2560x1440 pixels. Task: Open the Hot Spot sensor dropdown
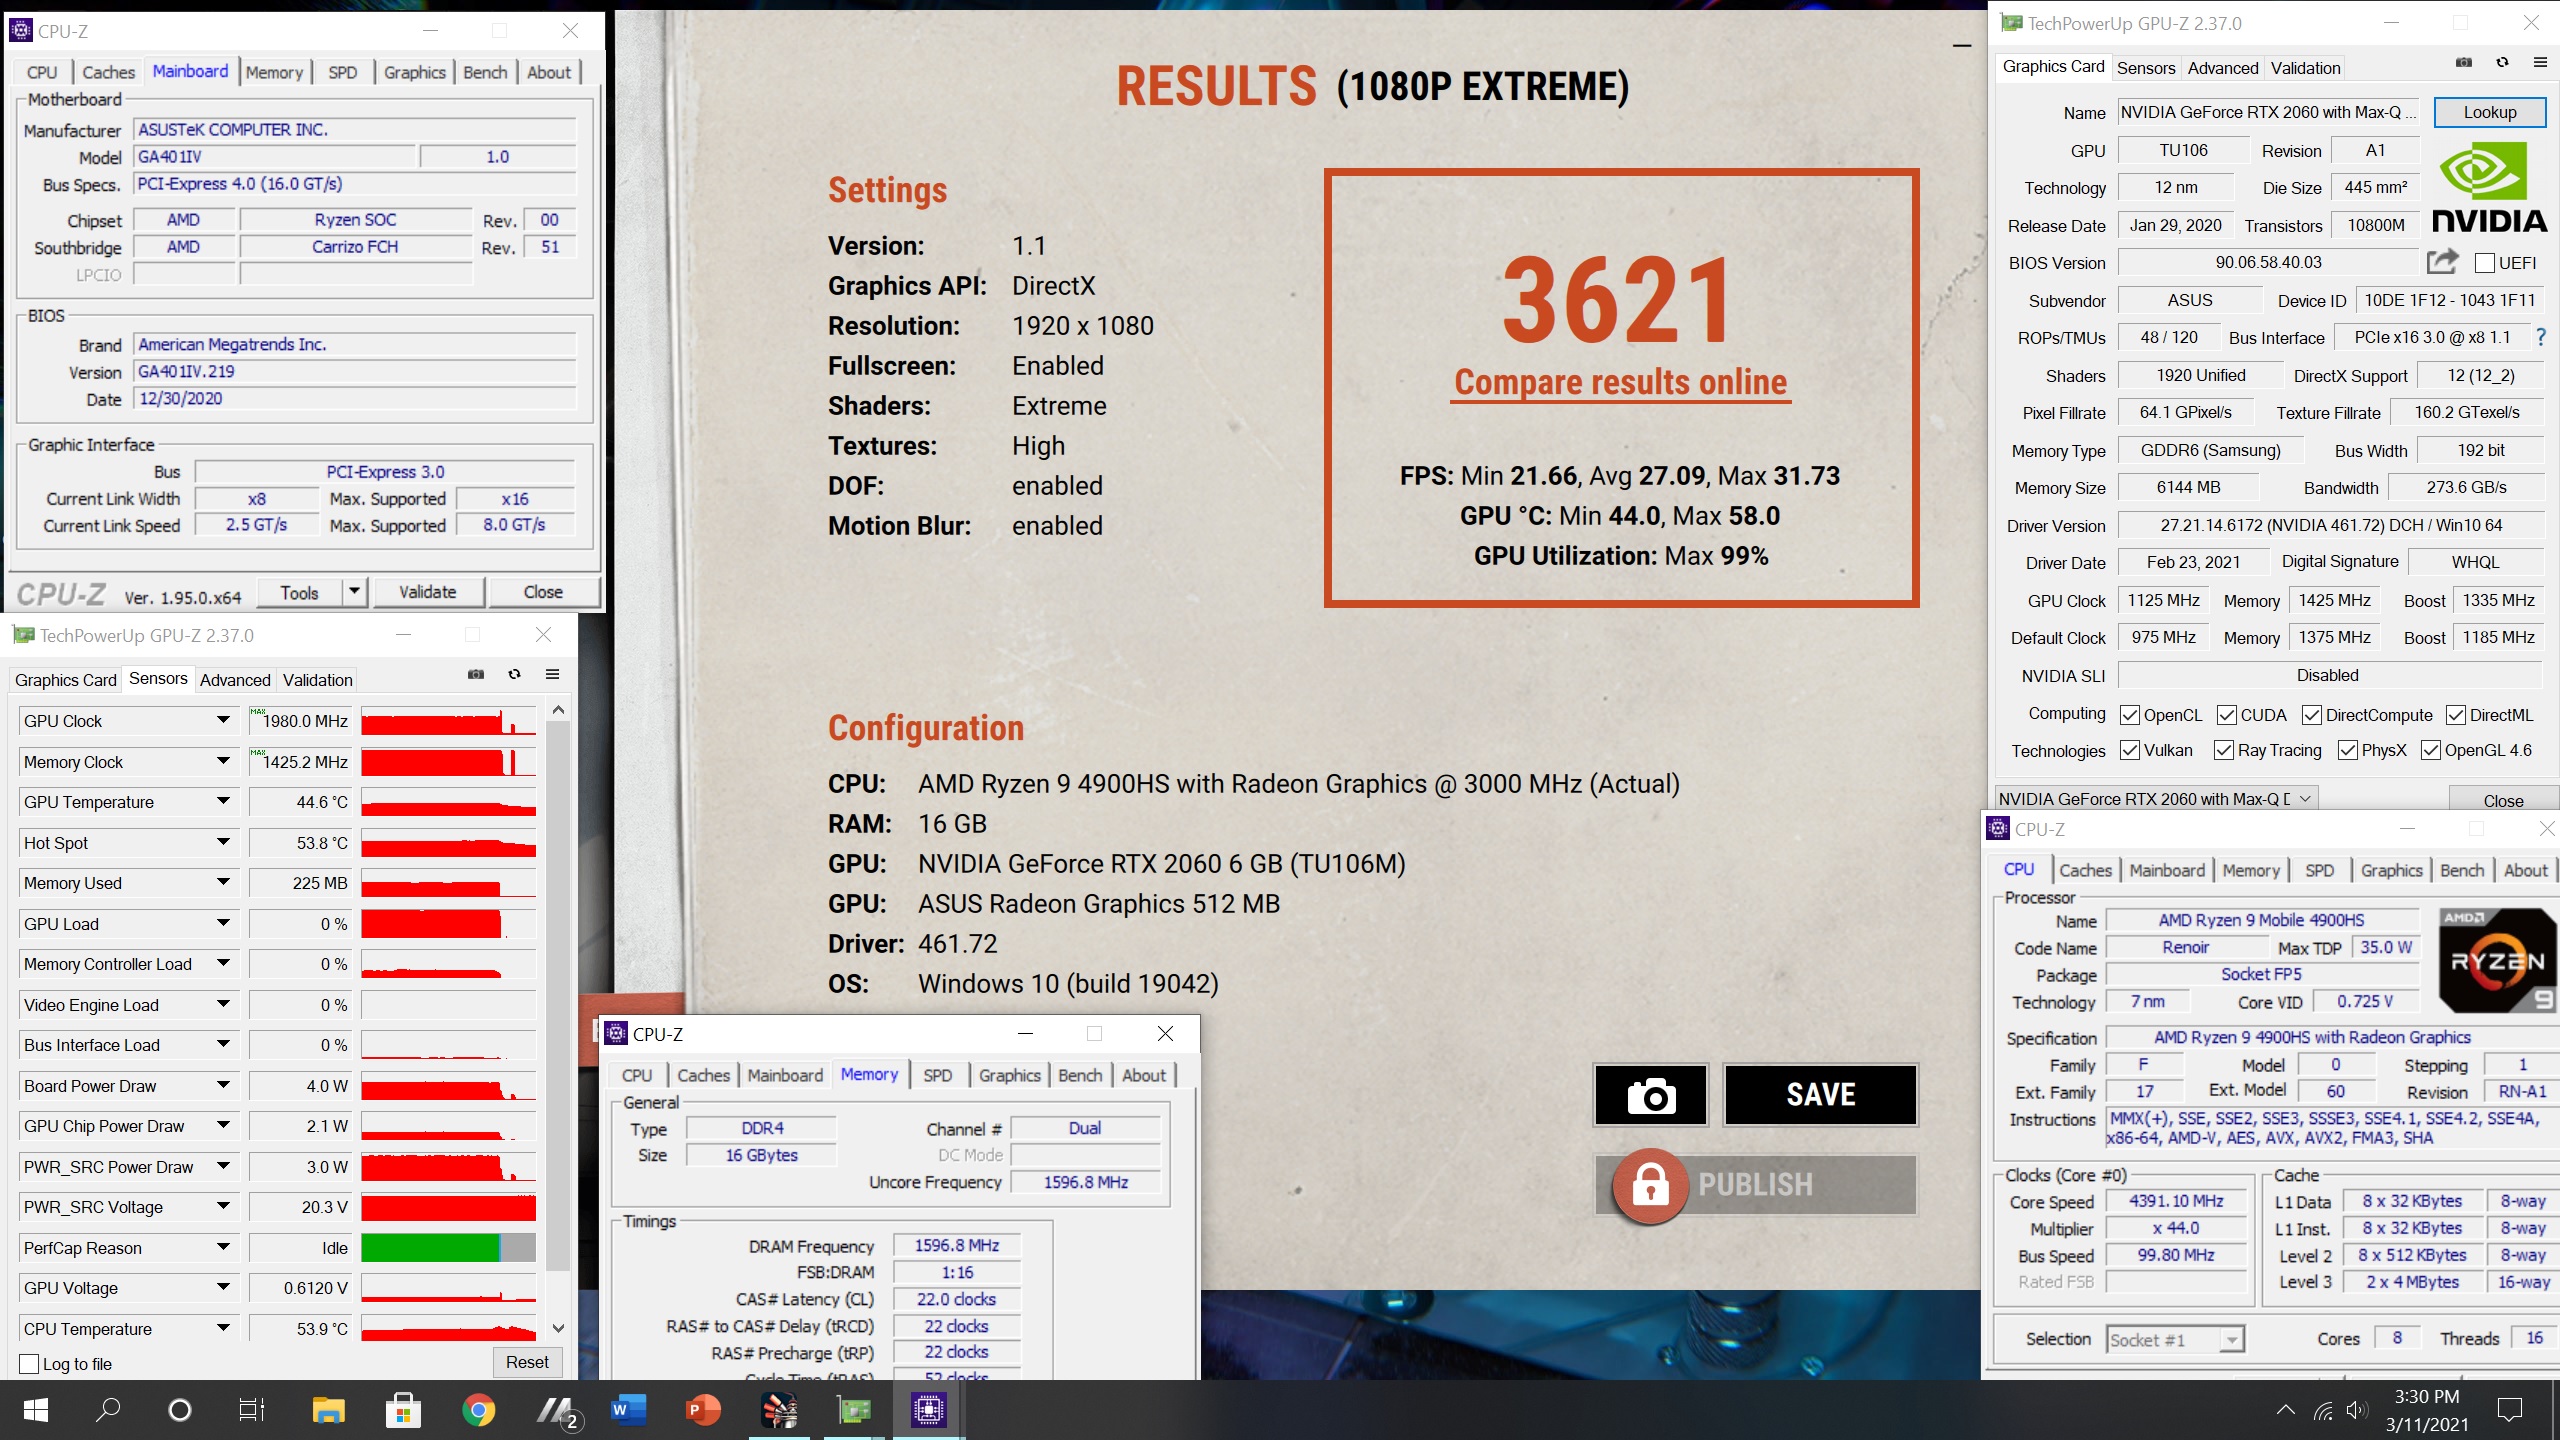coord(223,842)
